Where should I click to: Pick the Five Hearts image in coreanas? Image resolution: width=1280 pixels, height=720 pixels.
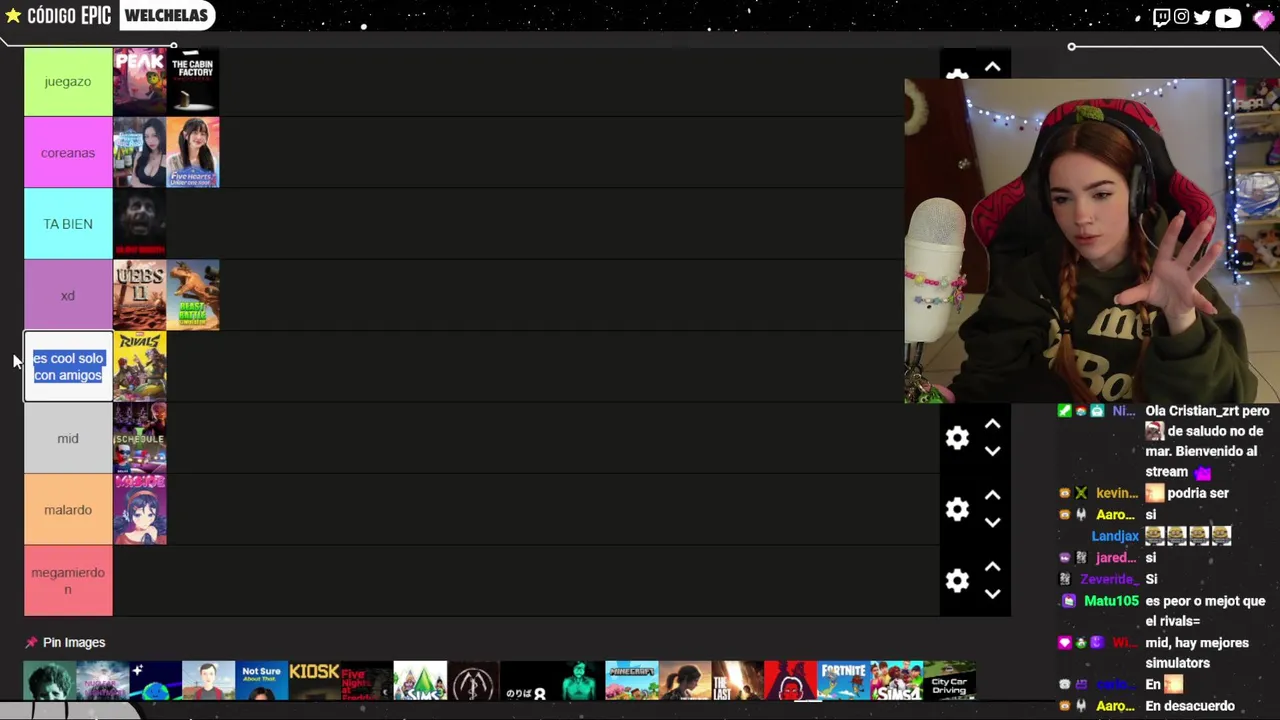point(193,153)
